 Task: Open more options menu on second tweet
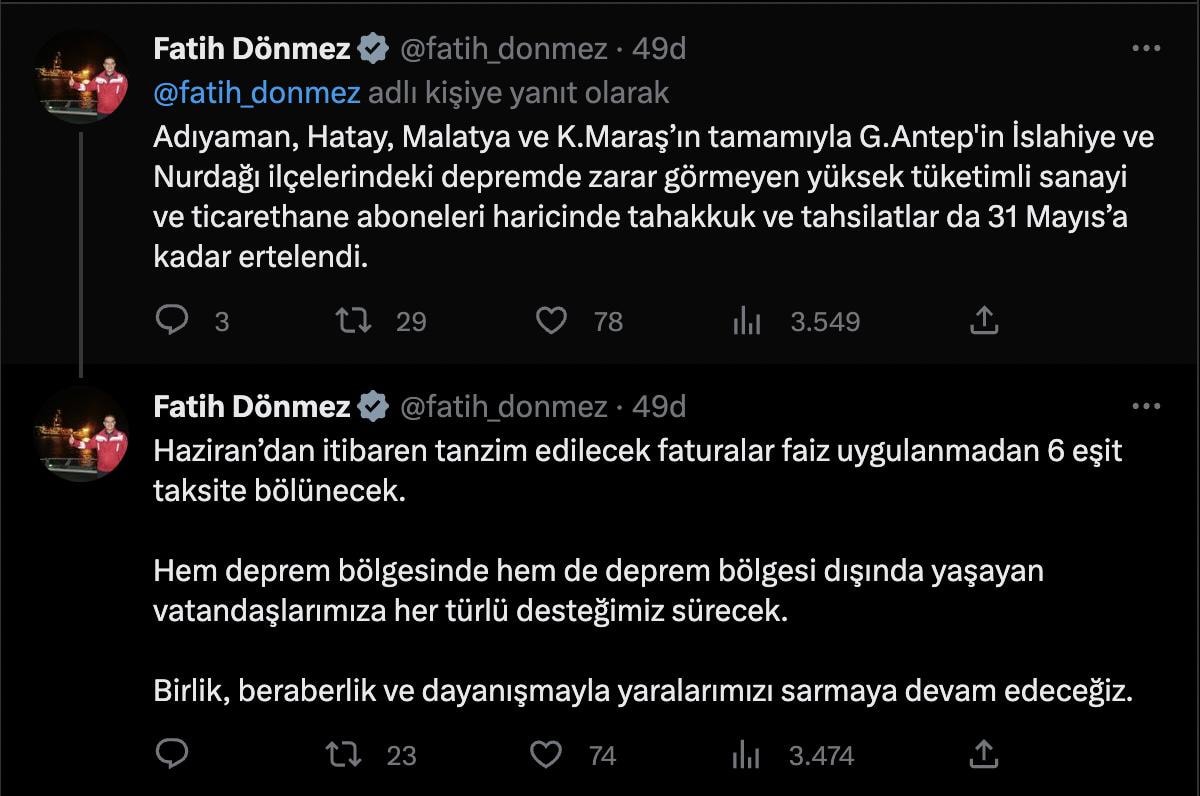1145,406
